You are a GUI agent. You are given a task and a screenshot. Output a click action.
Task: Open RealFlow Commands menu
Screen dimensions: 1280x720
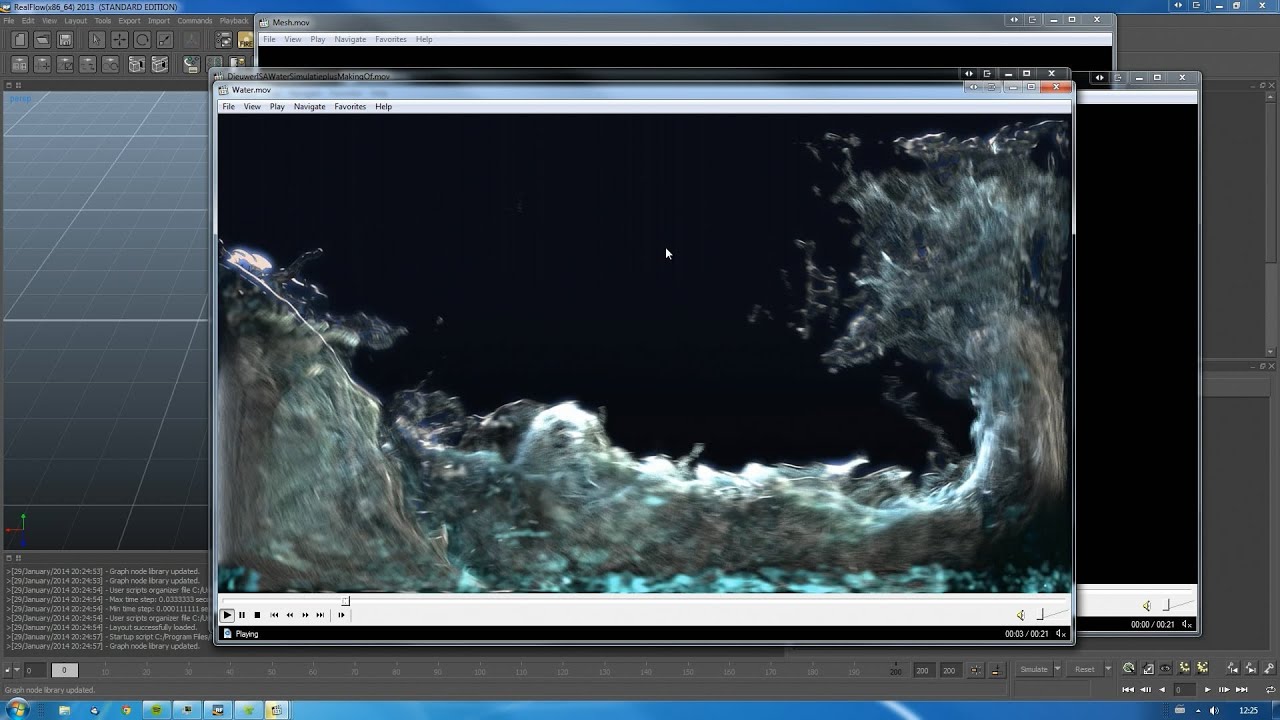pyautogui.click(x=195, y=21)
